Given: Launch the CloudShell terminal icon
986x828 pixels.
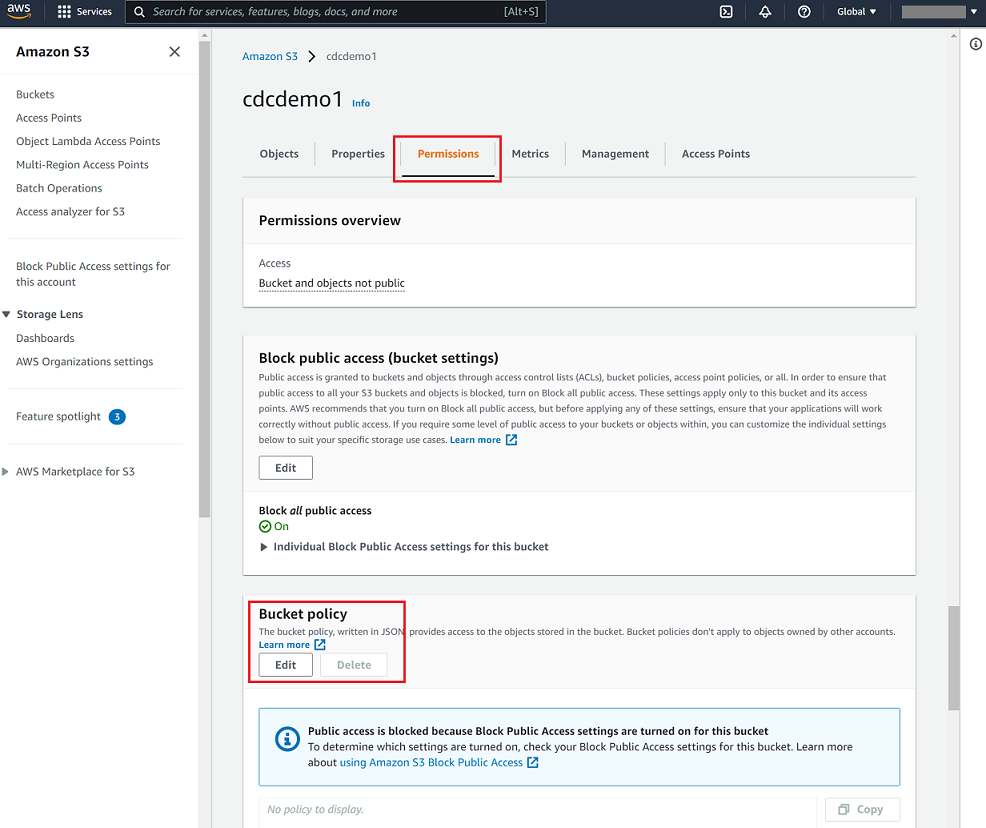Looking at the screenshot, I should tap(727, 12).
